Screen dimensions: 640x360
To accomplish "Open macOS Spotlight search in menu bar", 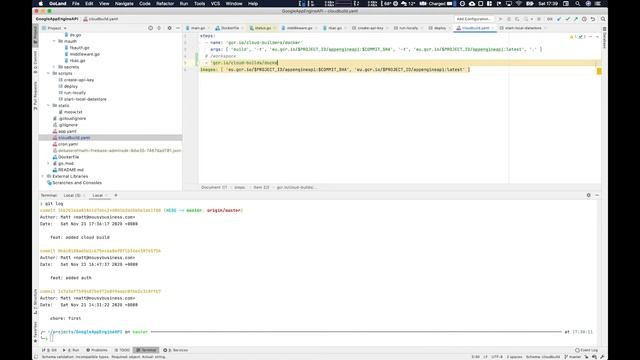I will click(x=578, y=3).
